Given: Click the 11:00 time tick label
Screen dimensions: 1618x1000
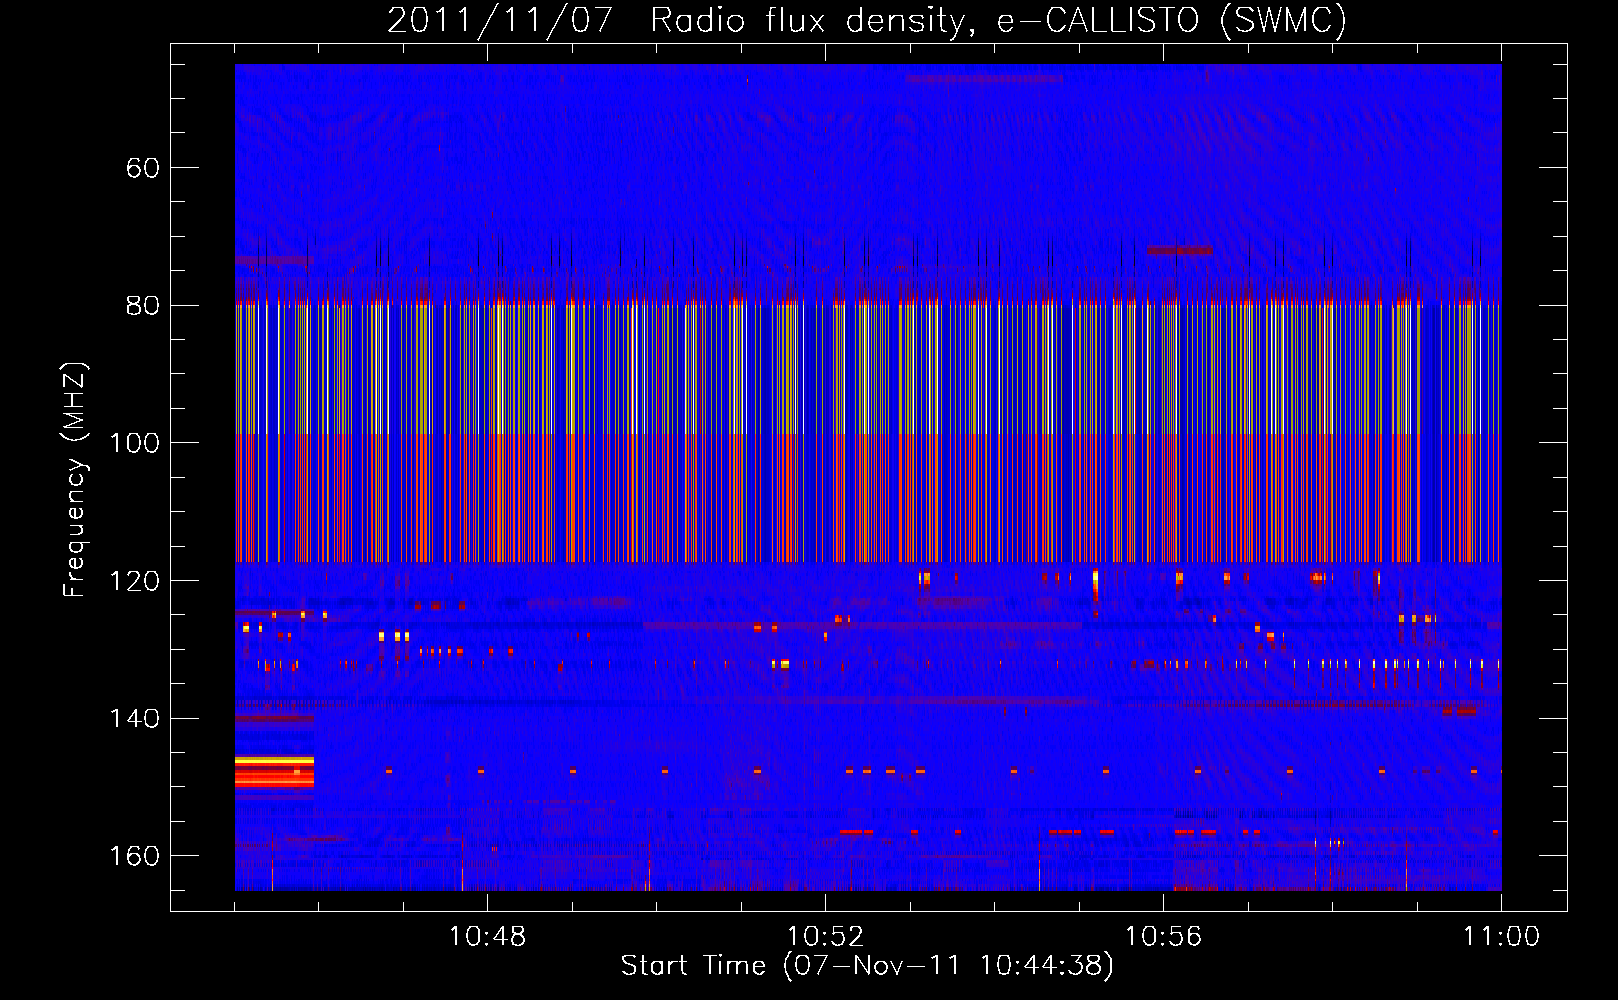Looking at the screenshot, I should click(x=1501, y=937).
